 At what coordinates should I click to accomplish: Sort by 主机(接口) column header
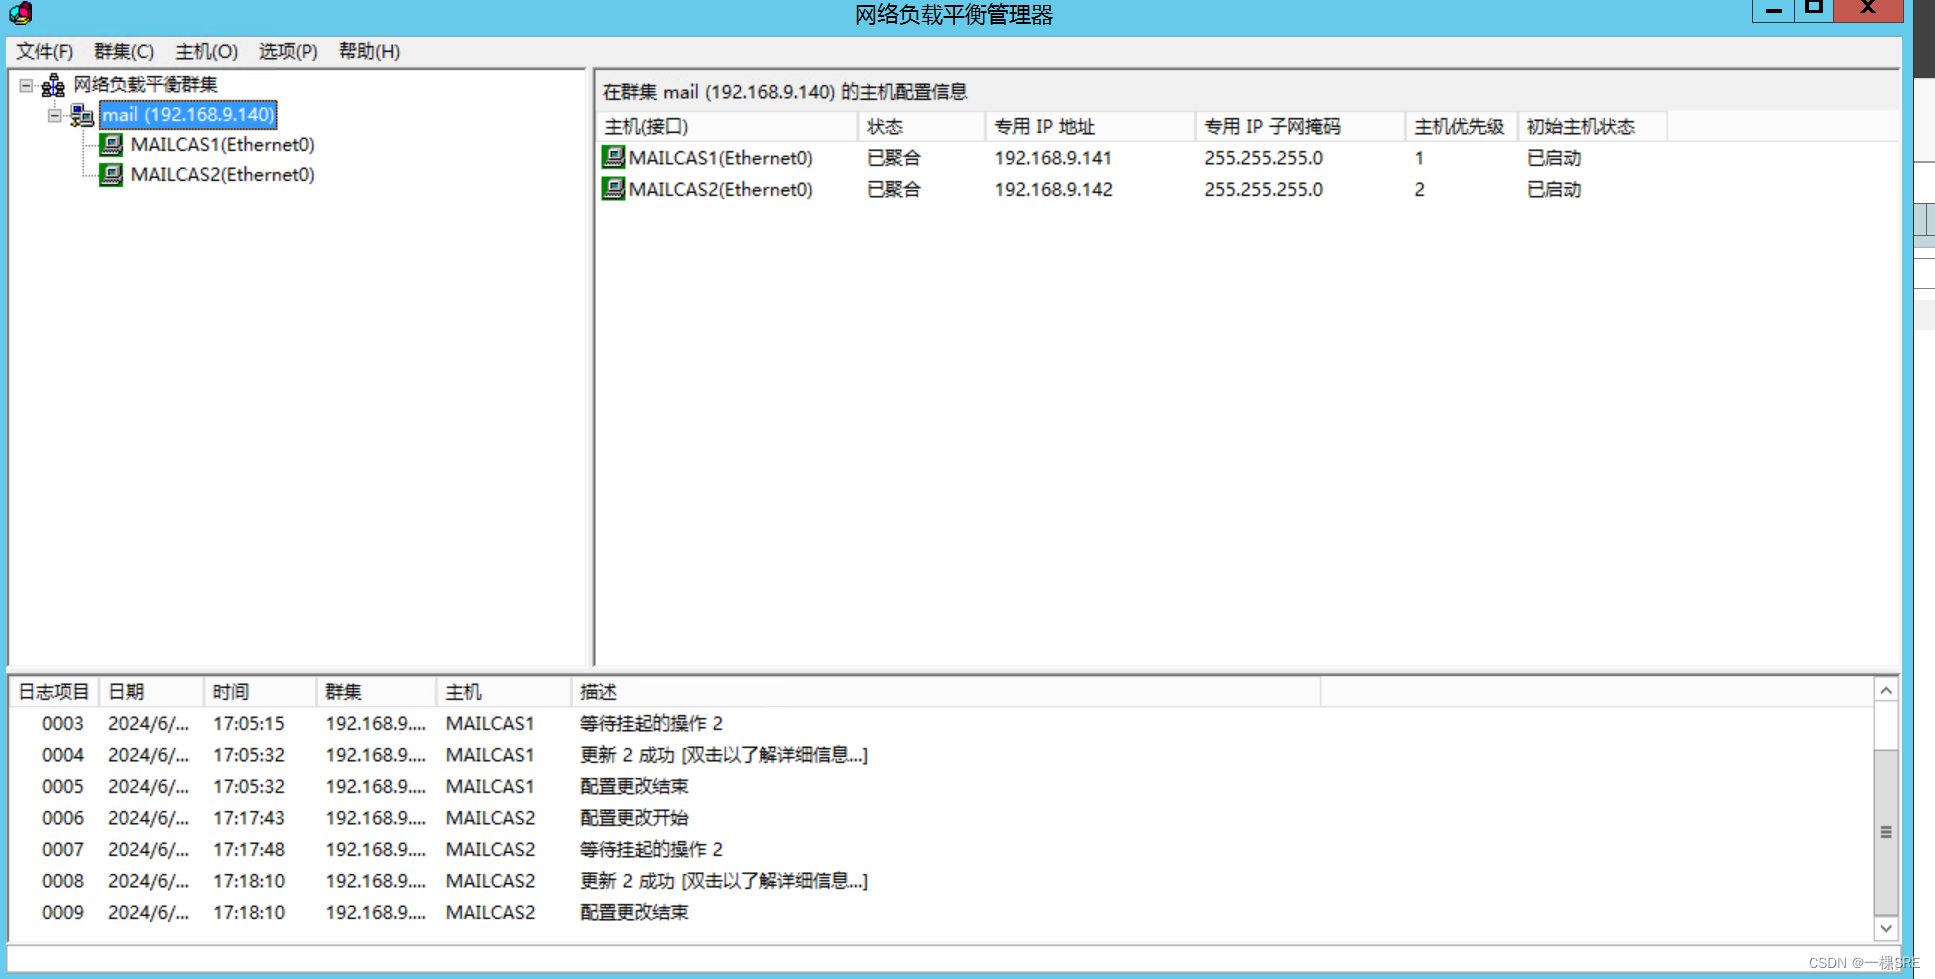click(x=727, y=127)
